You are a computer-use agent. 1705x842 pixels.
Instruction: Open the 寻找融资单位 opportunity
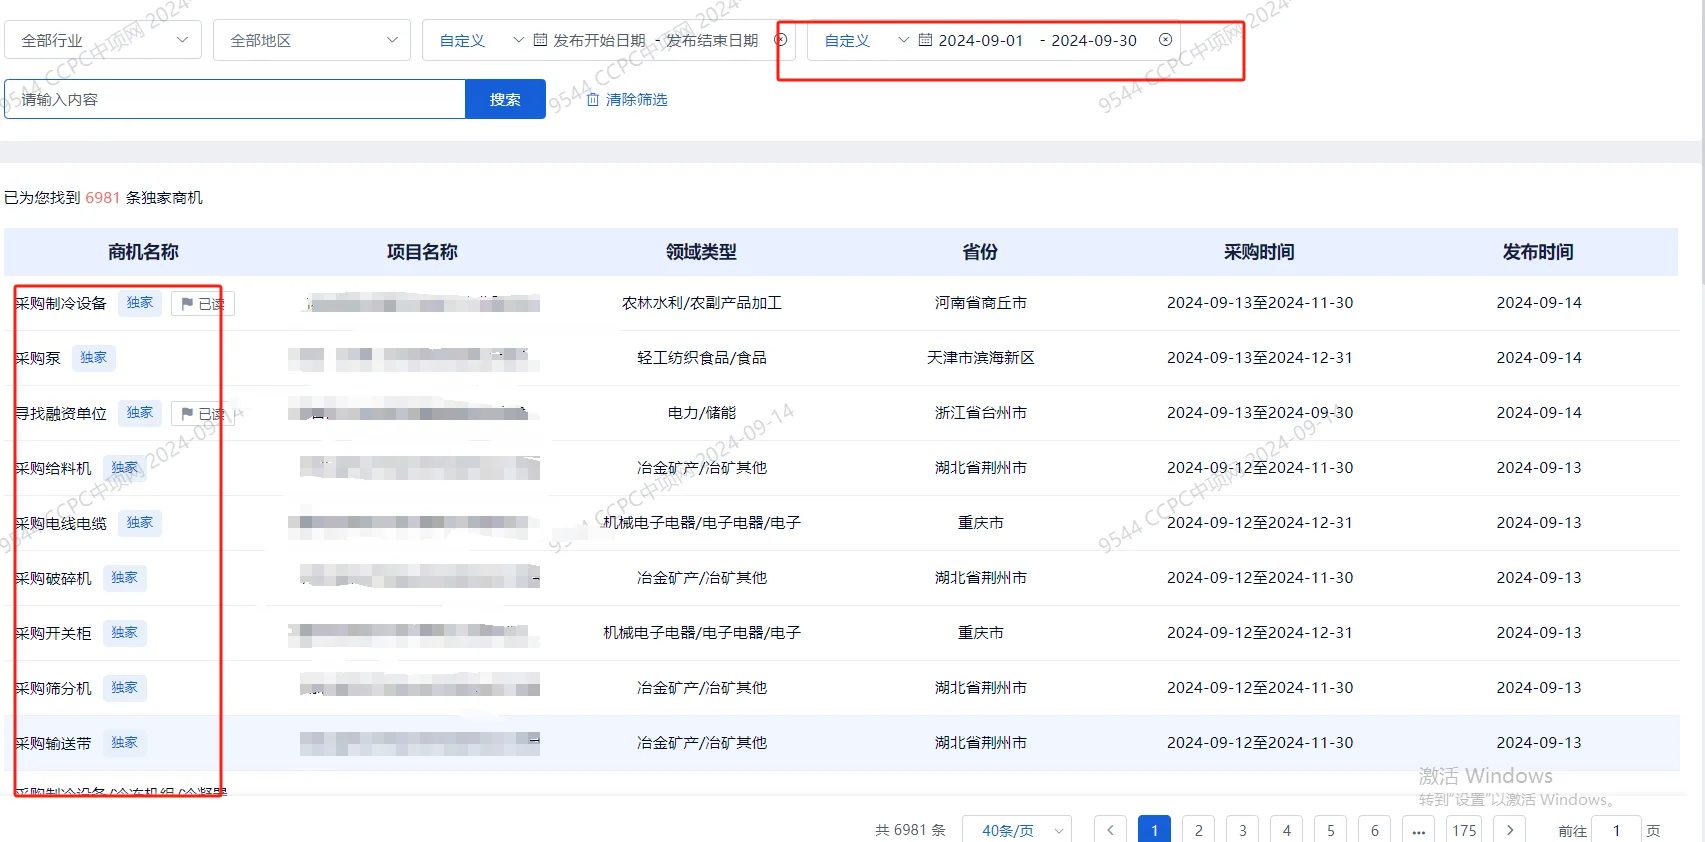[61, 413]
